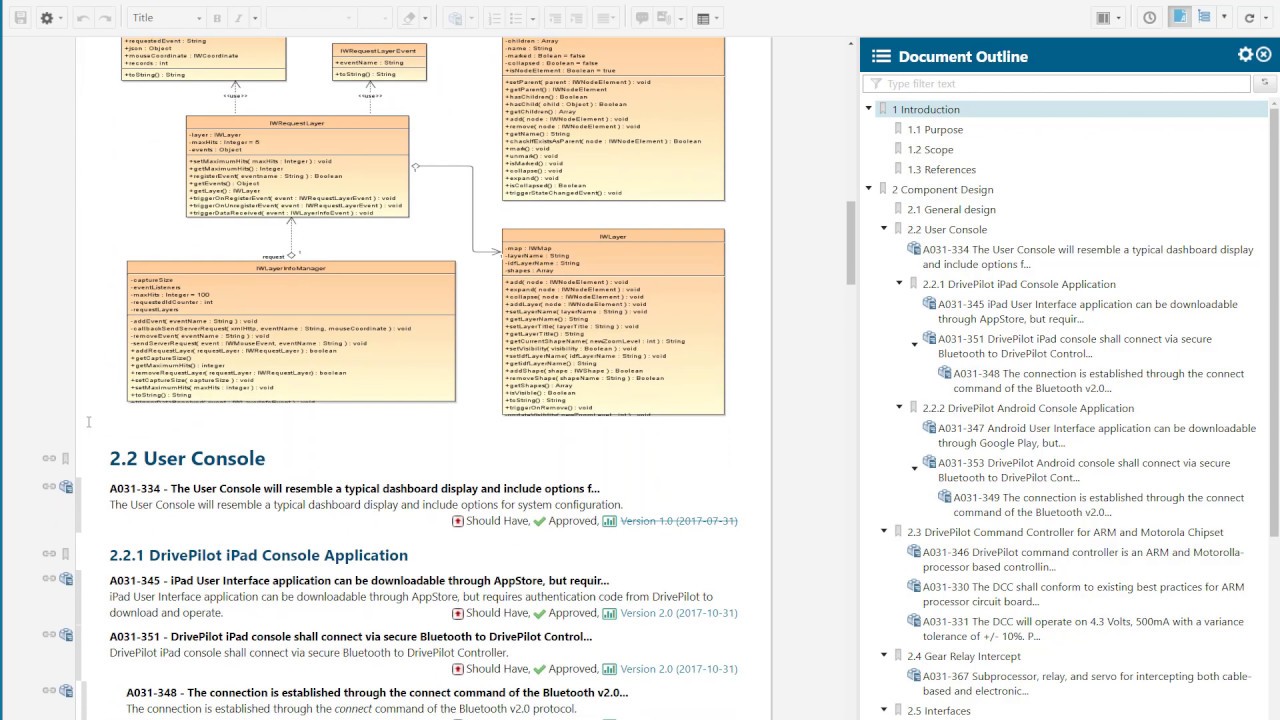Collapse the 1 Introduction outline node
Screen dimensions: 1280x720
(869, 109)
